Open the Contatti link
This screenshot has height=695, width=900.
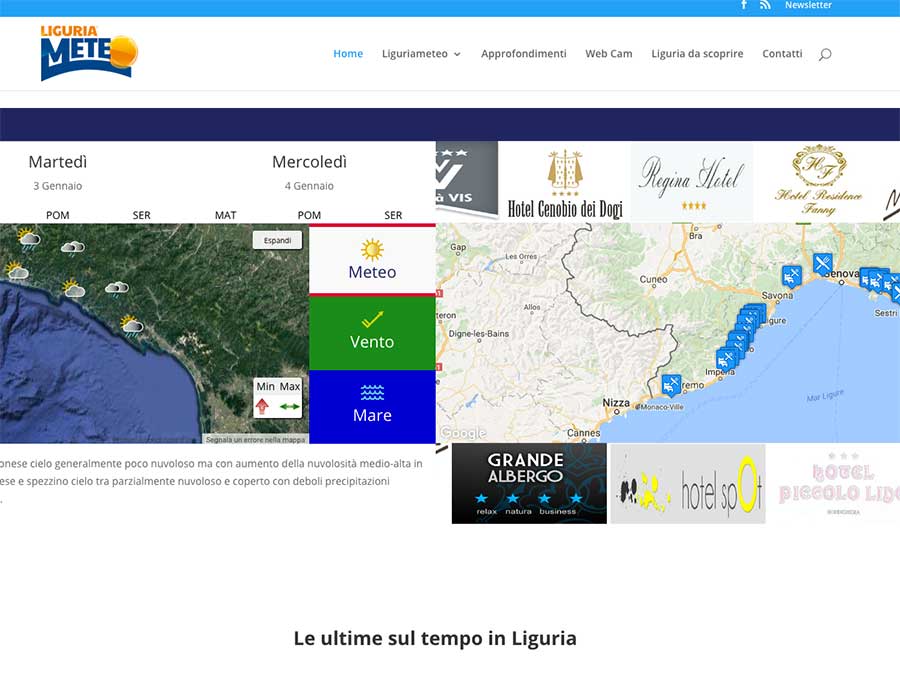782,54
